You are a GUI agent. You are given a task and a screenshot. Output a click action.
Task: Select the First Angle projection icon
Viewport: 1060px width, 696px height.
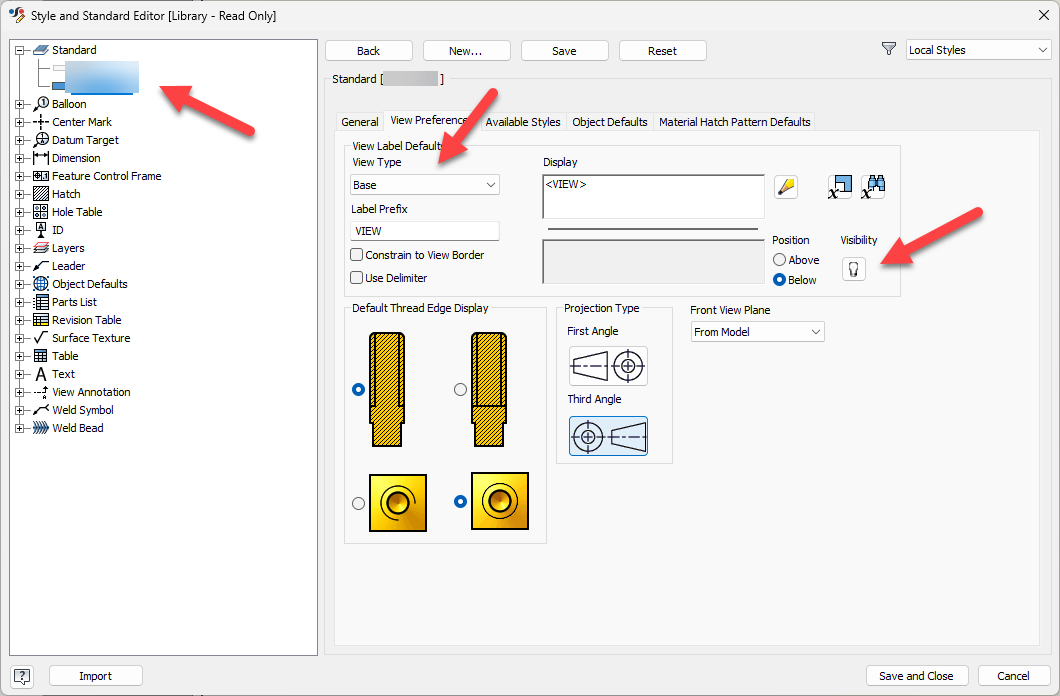click(608, 366)
